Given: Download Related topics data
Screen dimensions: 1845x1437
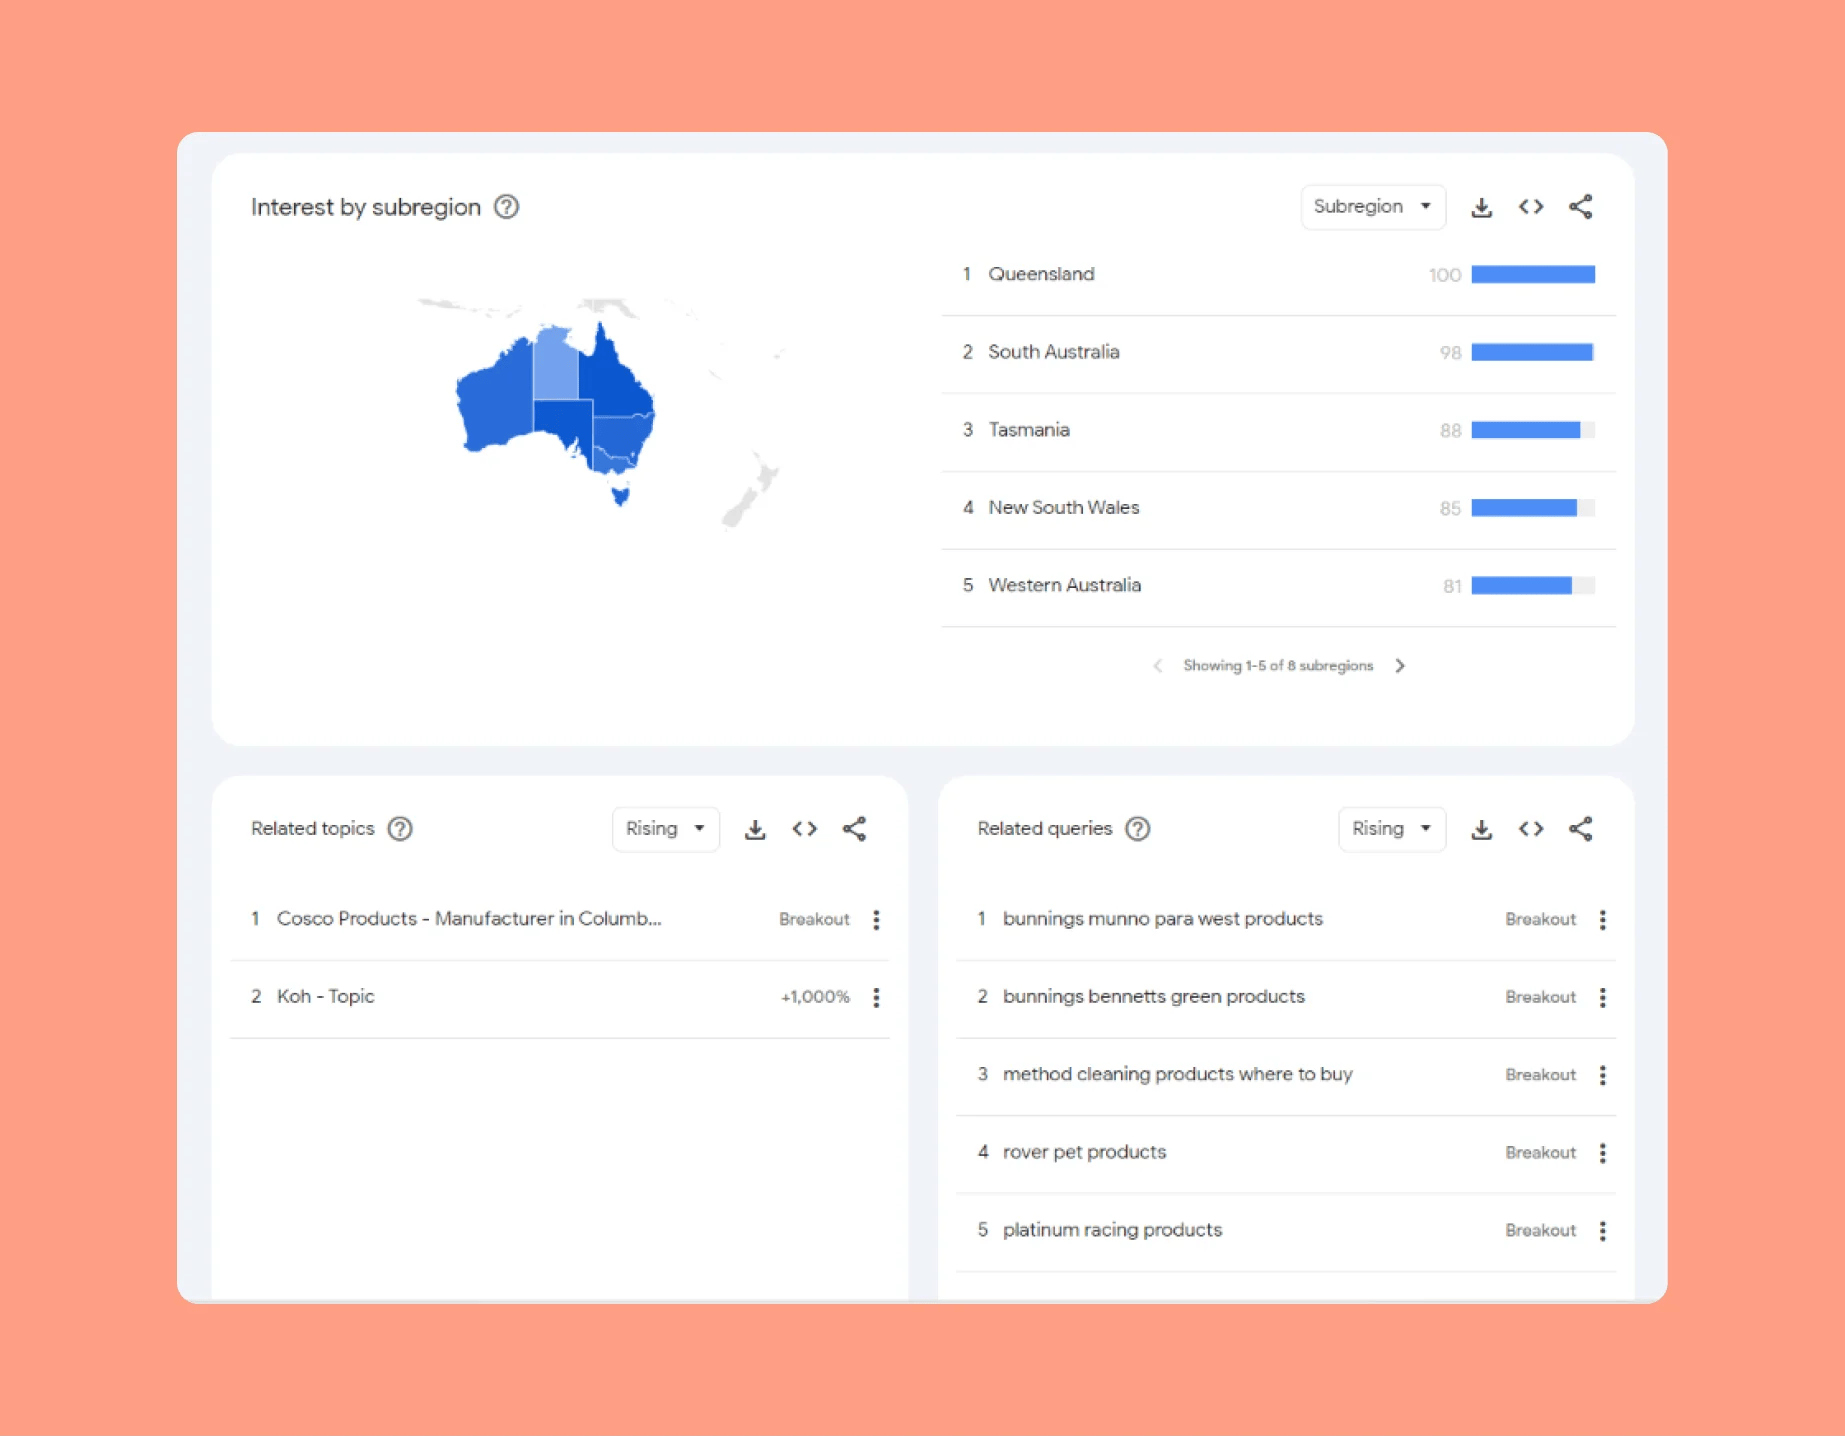Looking at the screenshot, I should click(756, 829).
